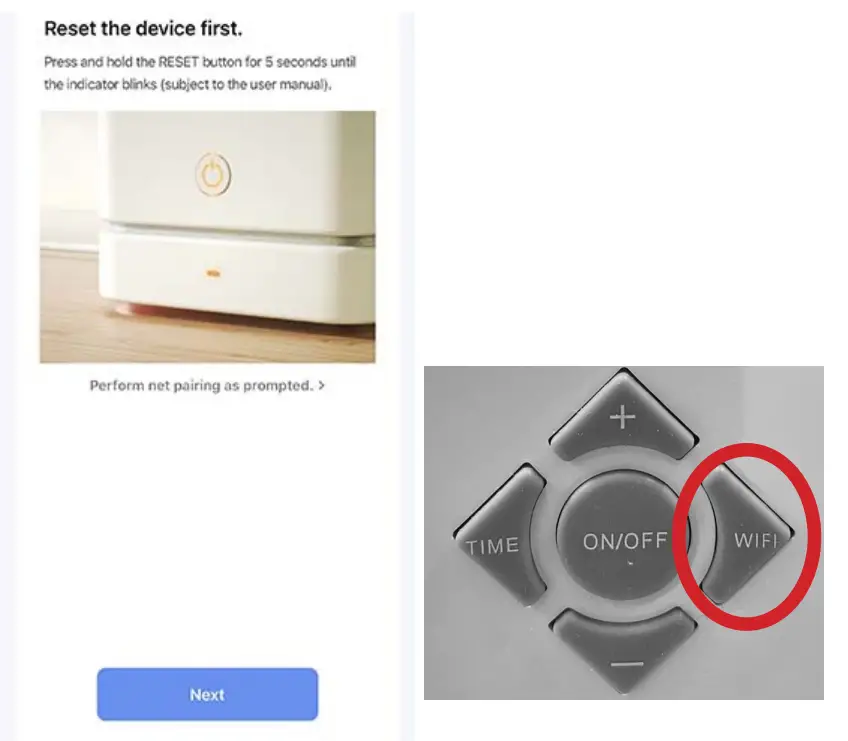Select the WIFI button on the remote

(747, 537)
